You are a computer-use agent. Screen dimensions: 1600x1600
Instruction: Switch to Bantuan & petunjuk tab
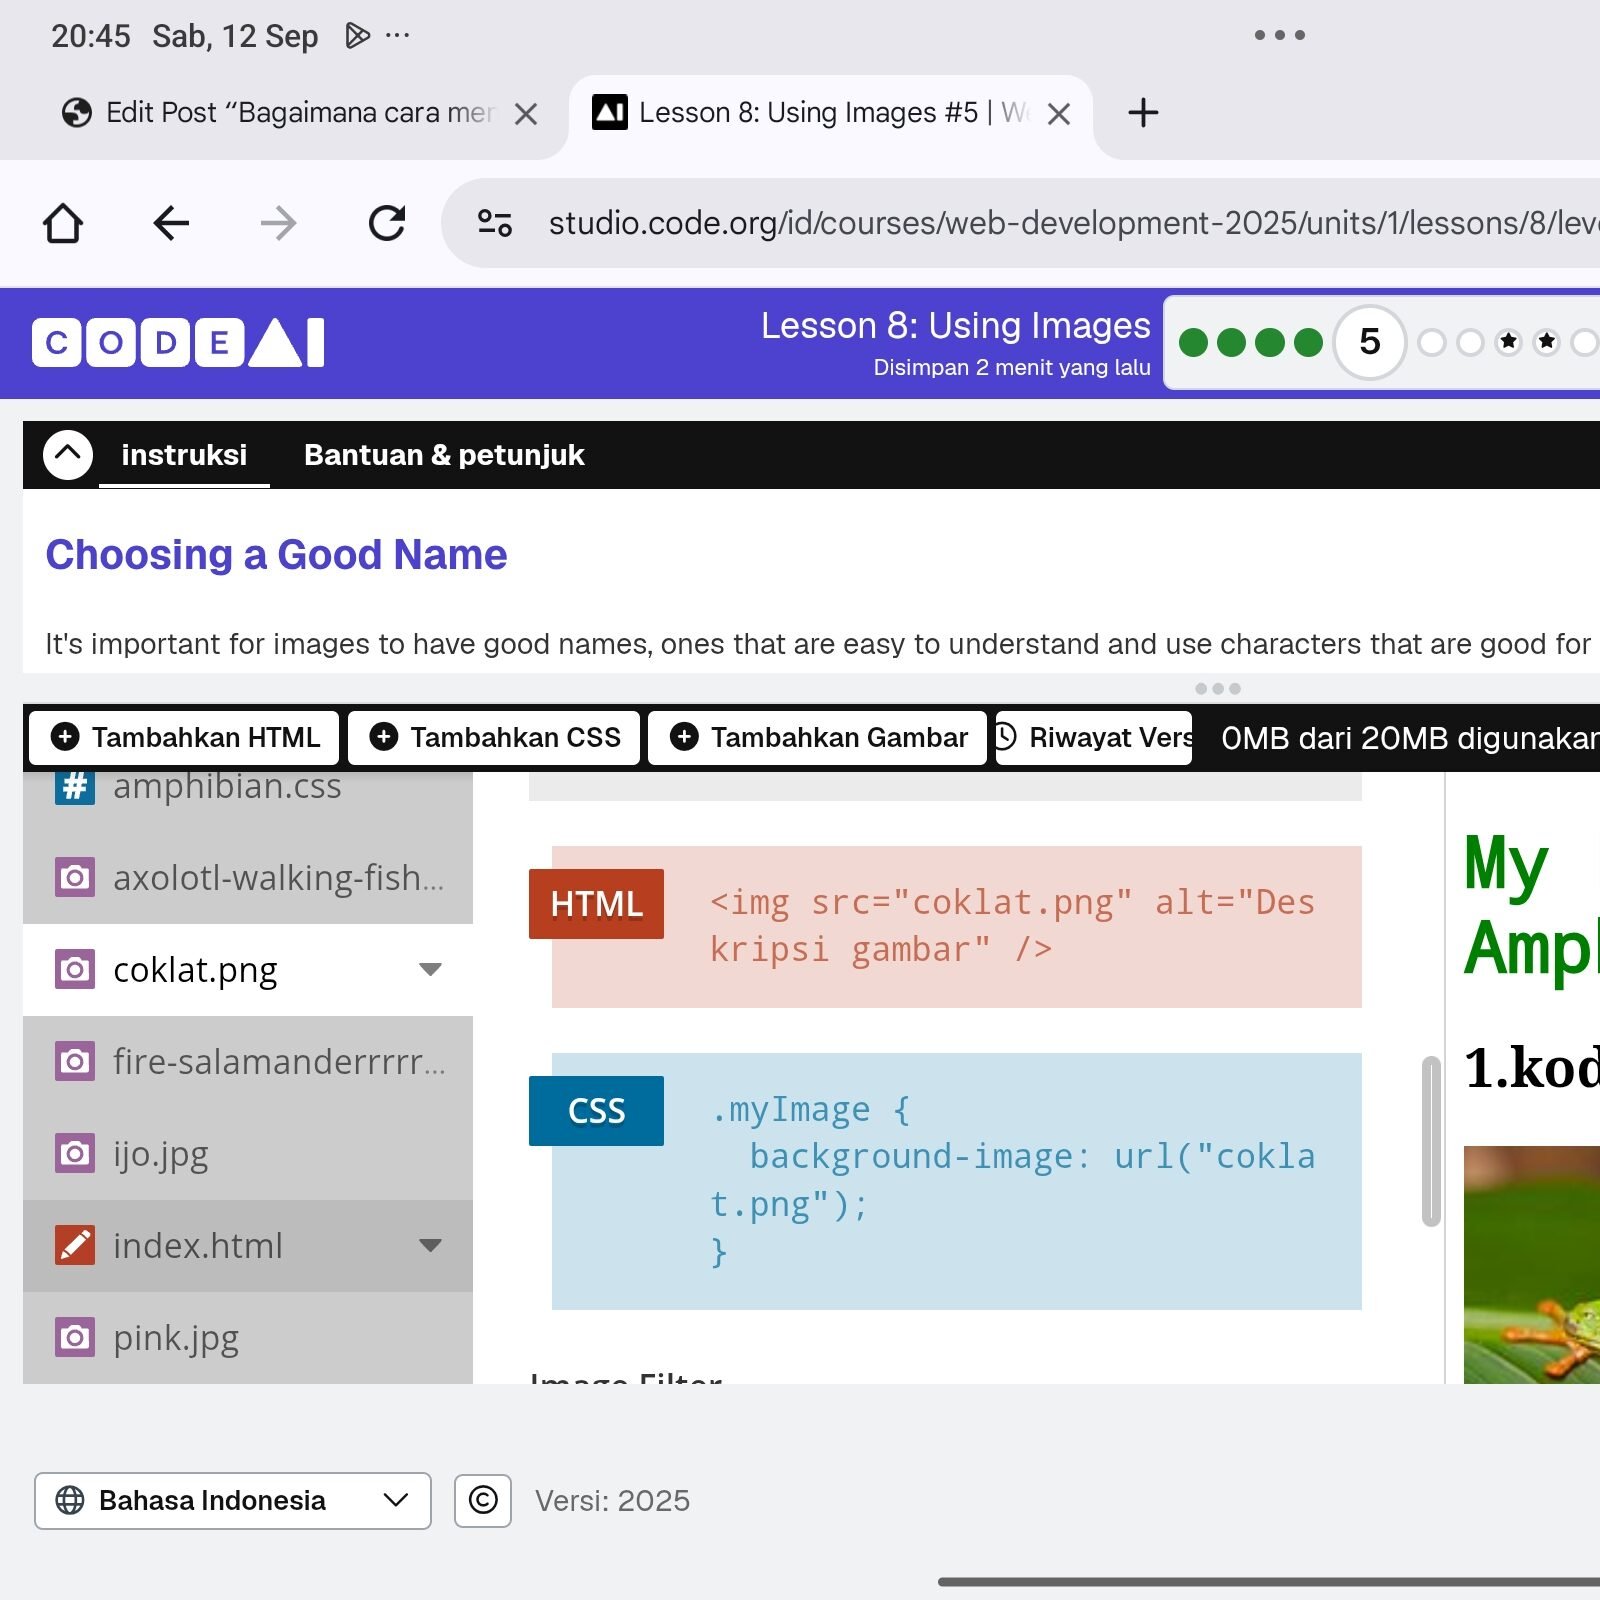point(444,455)
